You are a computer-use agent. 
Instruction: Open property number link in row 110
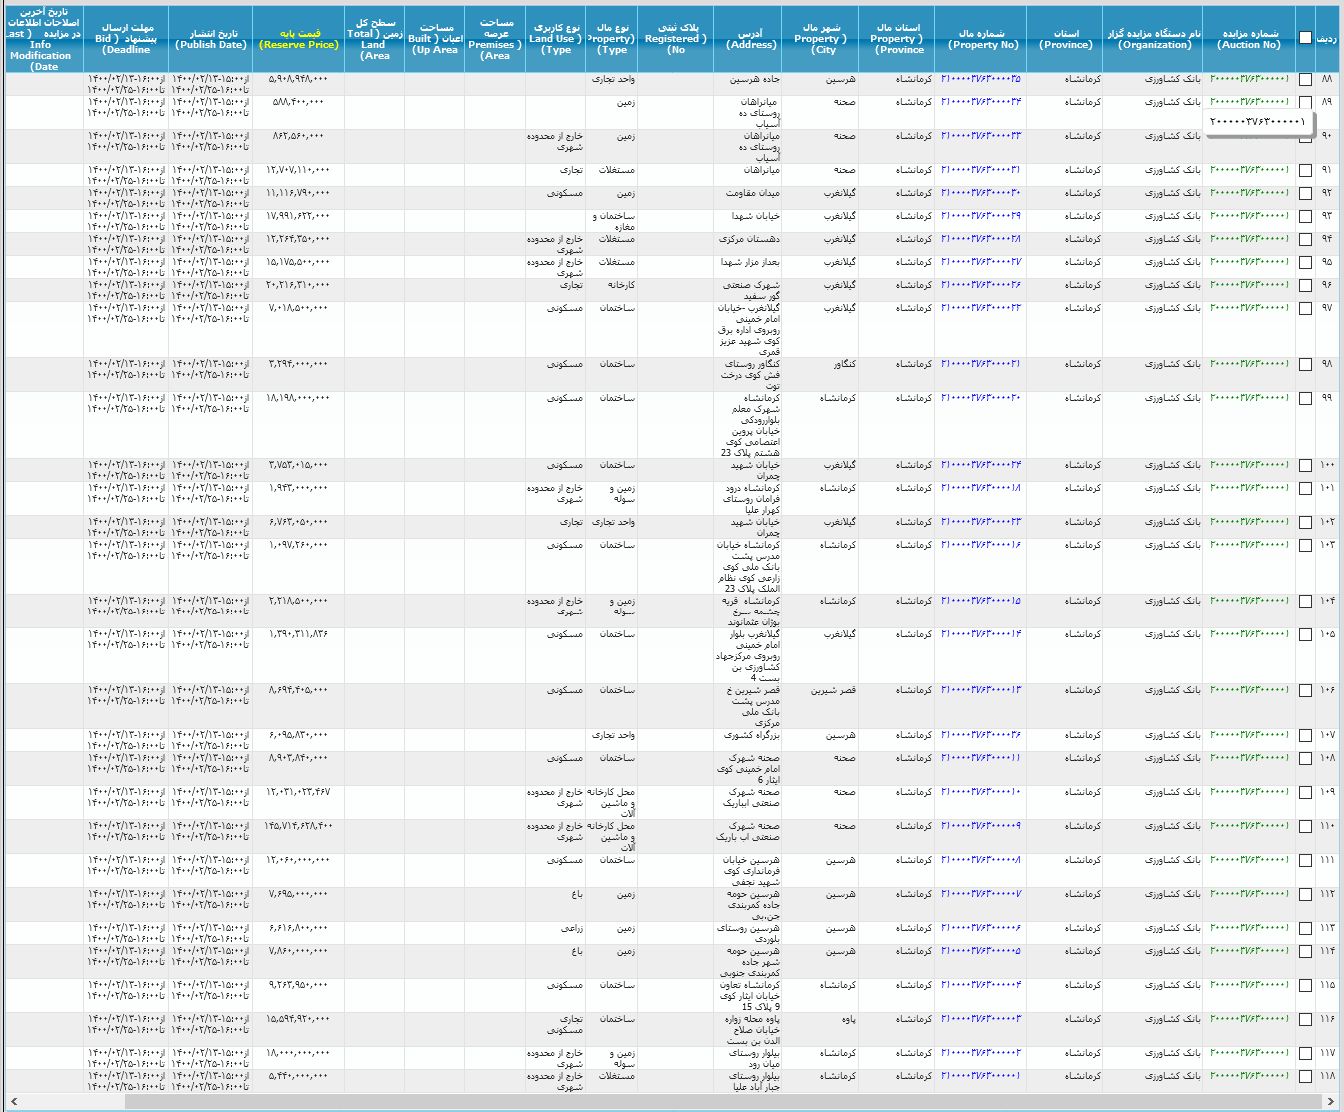981,826
